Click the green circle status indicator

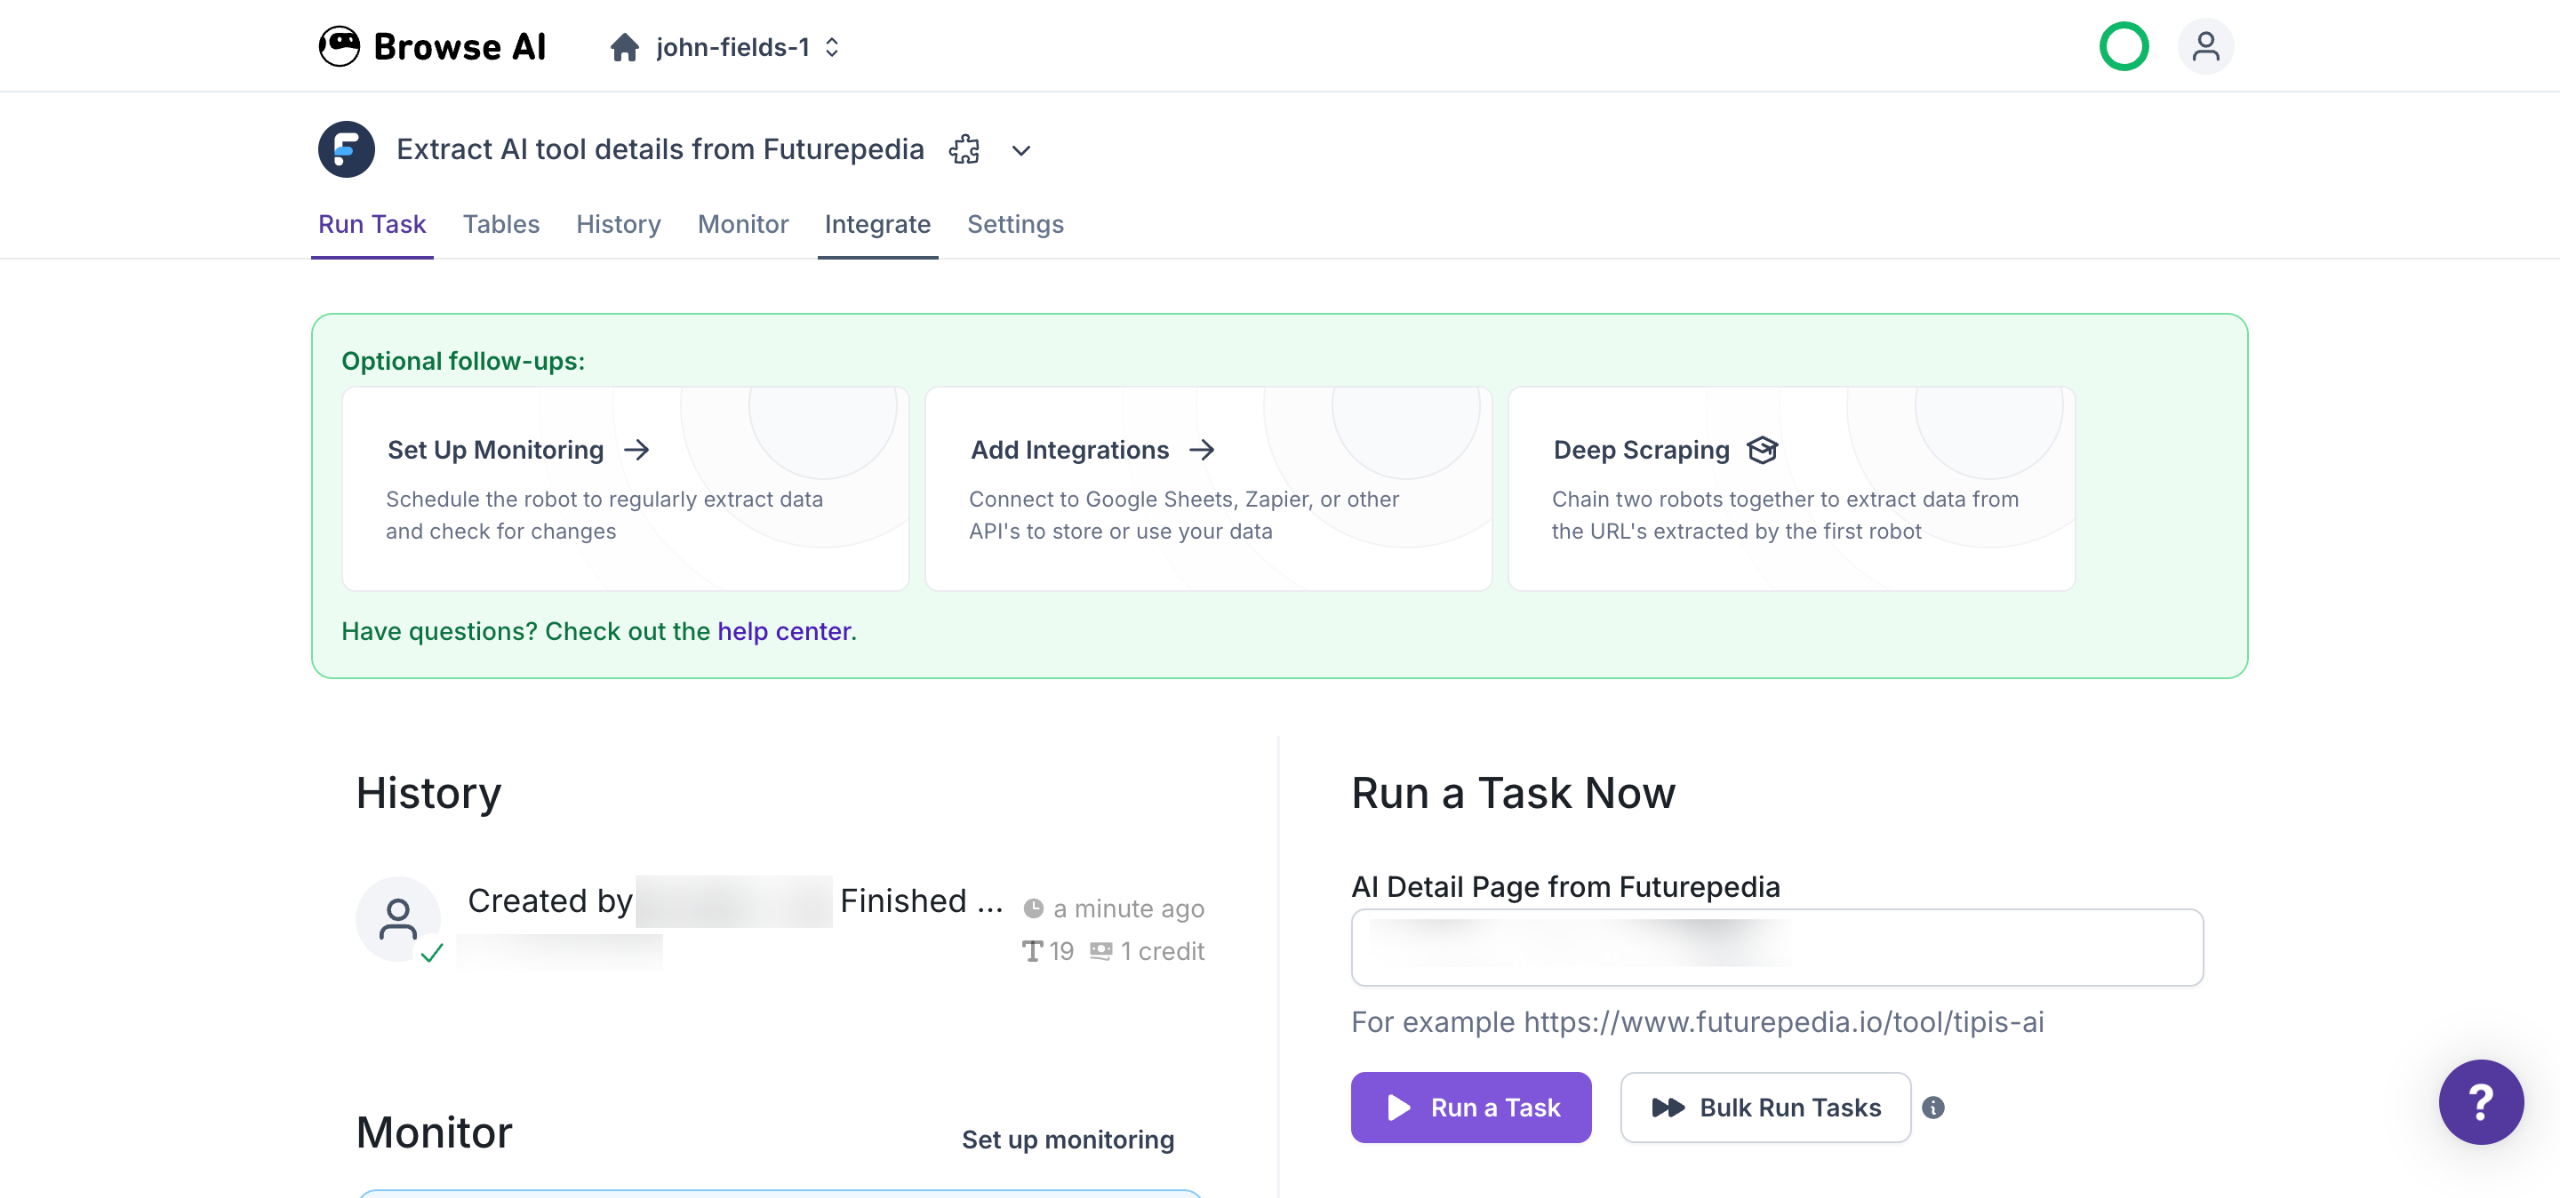(2123, 46)
